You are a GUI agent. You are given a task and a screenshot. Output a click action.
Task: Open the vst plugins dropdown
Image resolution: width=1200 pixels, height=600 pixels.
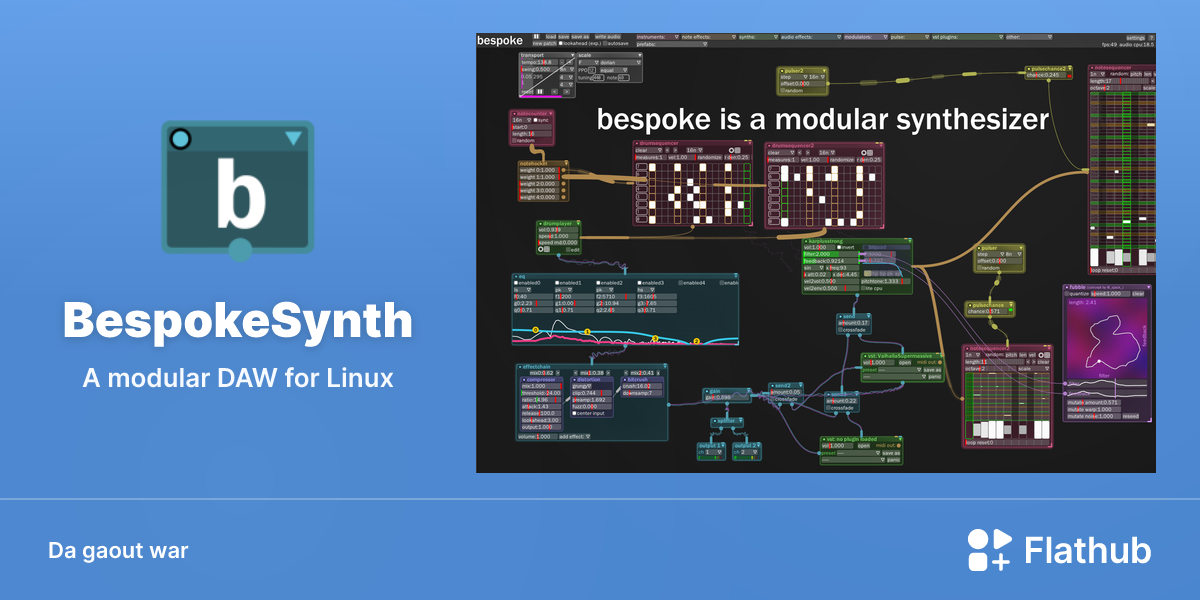(968, 37)
